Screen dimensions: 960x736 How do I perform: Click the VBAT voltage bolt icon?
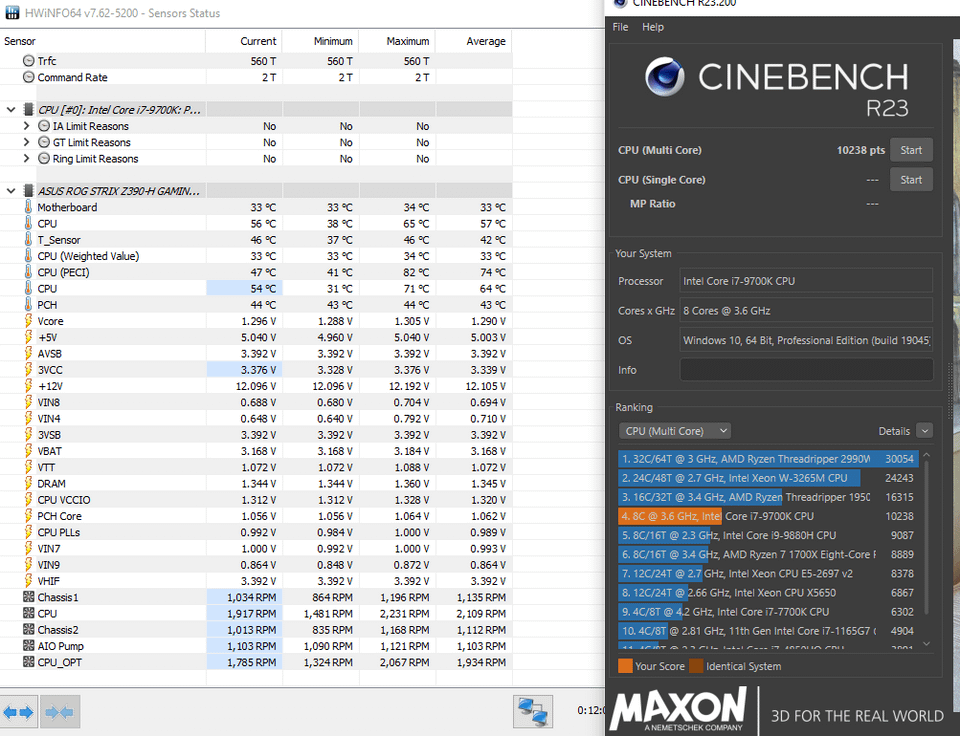tap(28, 451)
